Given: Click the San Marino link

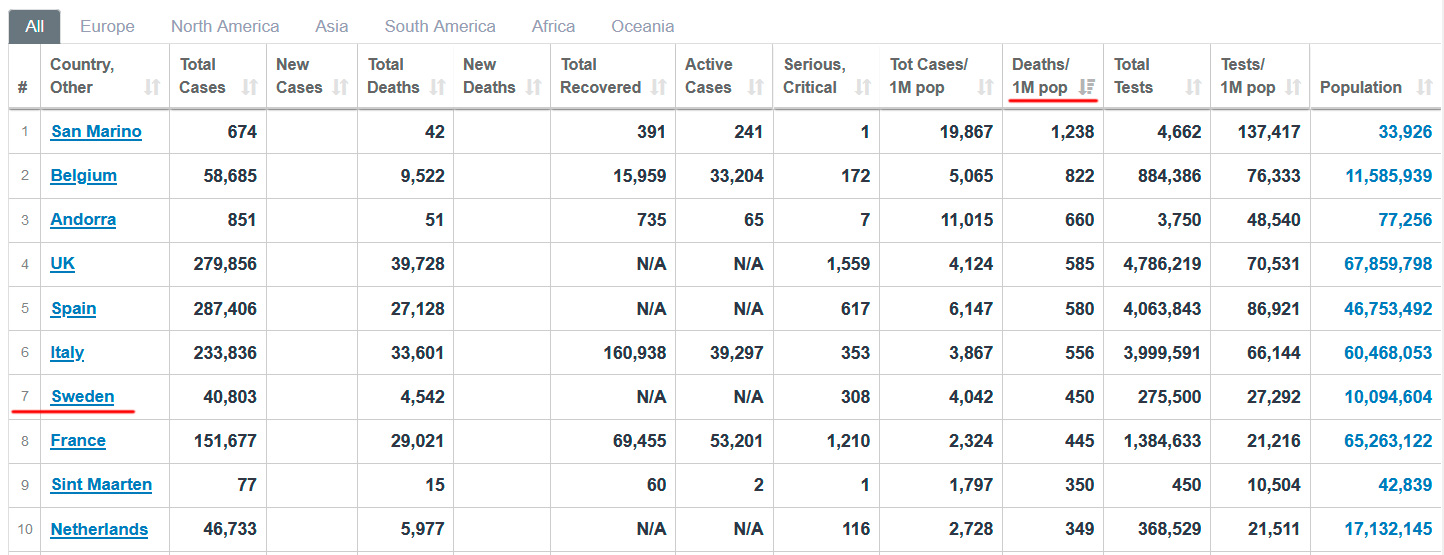Looking at the screenshot, I should point(96,131).
